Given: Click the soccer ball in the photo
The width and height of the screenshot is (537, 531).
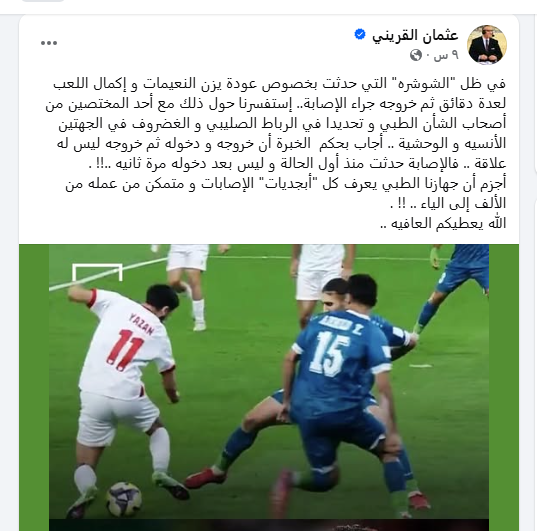Looking at the screenshot, I should pos(124,499).
